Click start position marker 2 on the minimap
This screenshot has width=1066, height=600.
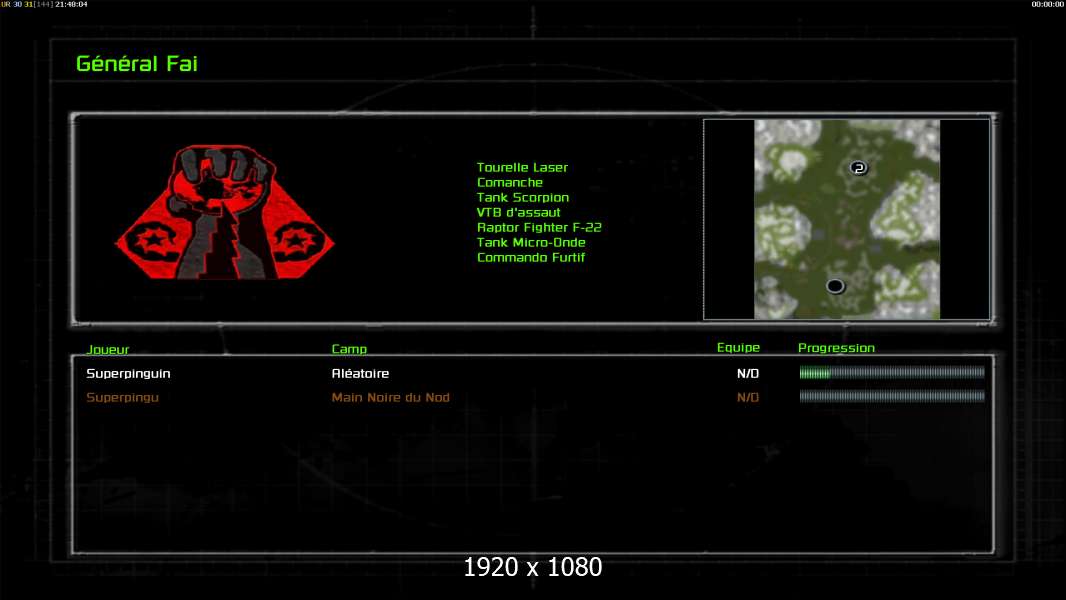[859, 168]
